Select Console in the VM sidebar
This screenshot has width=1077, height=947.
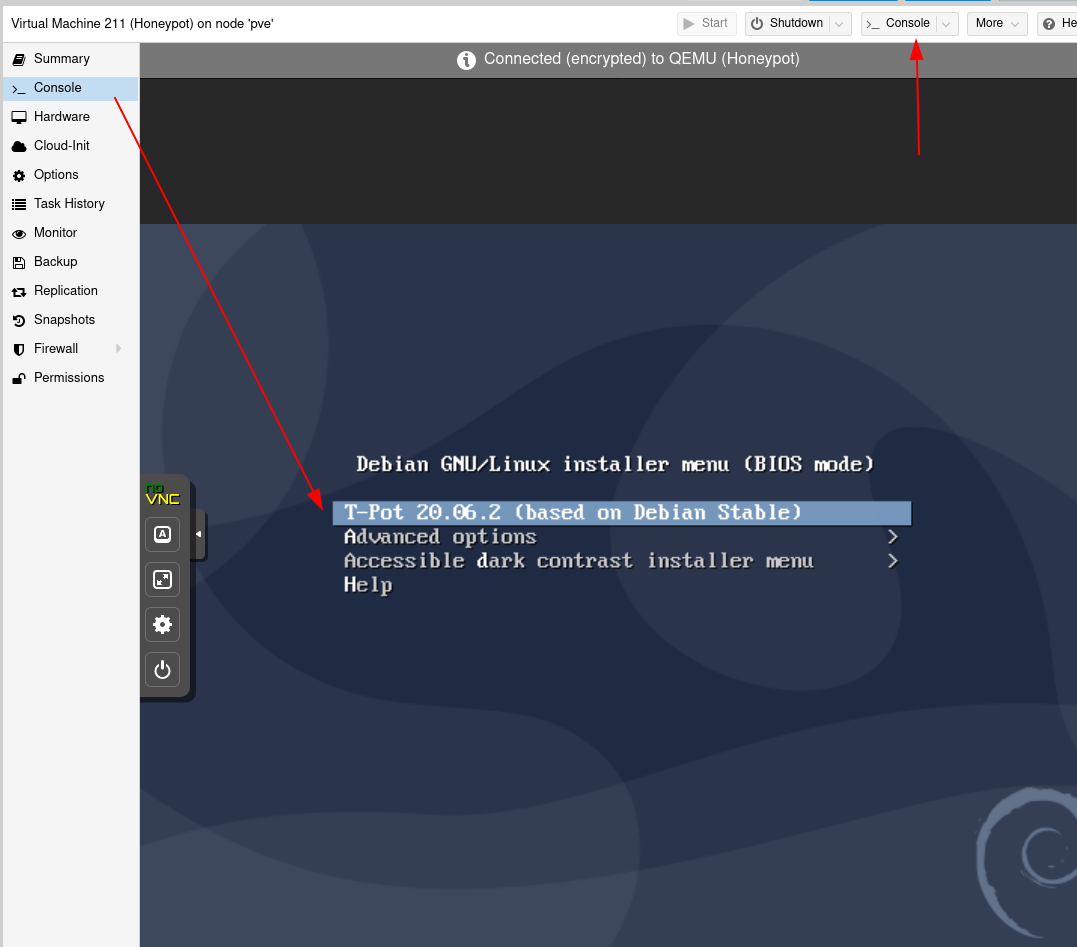pos(70,88)
